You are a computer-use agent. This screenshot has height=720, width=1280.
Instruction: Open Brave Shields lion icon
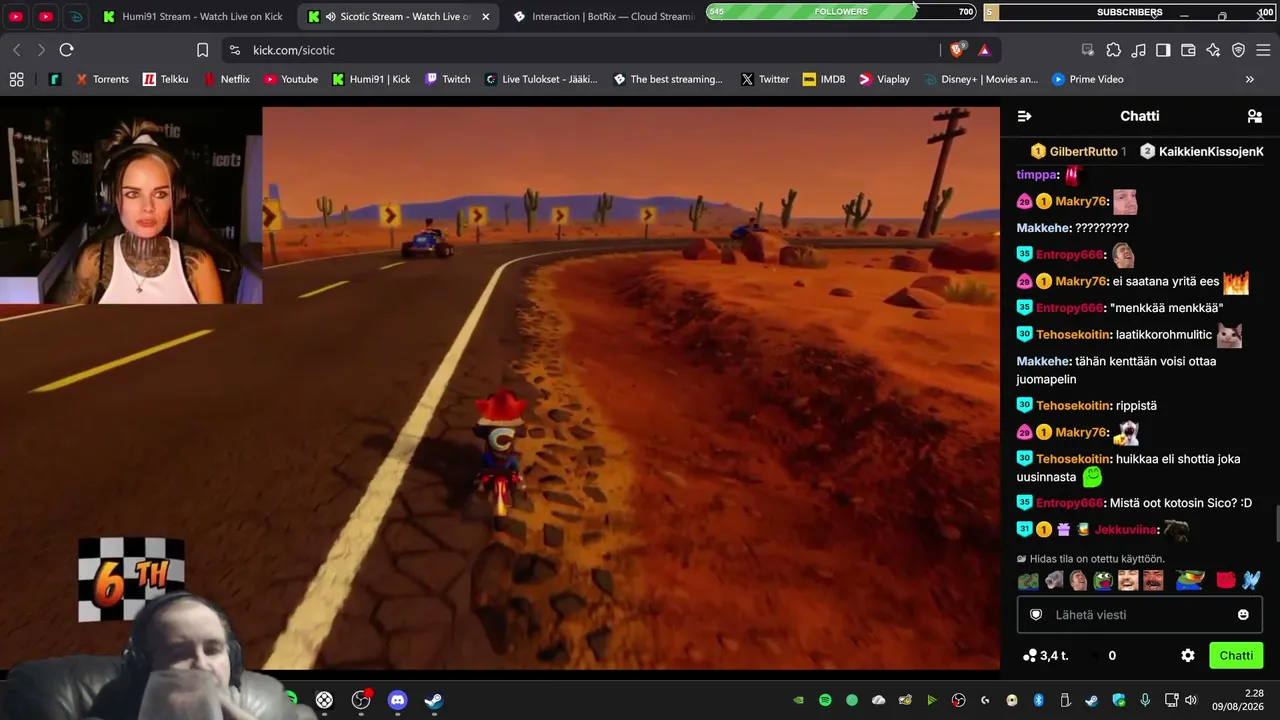pos(958,50)
